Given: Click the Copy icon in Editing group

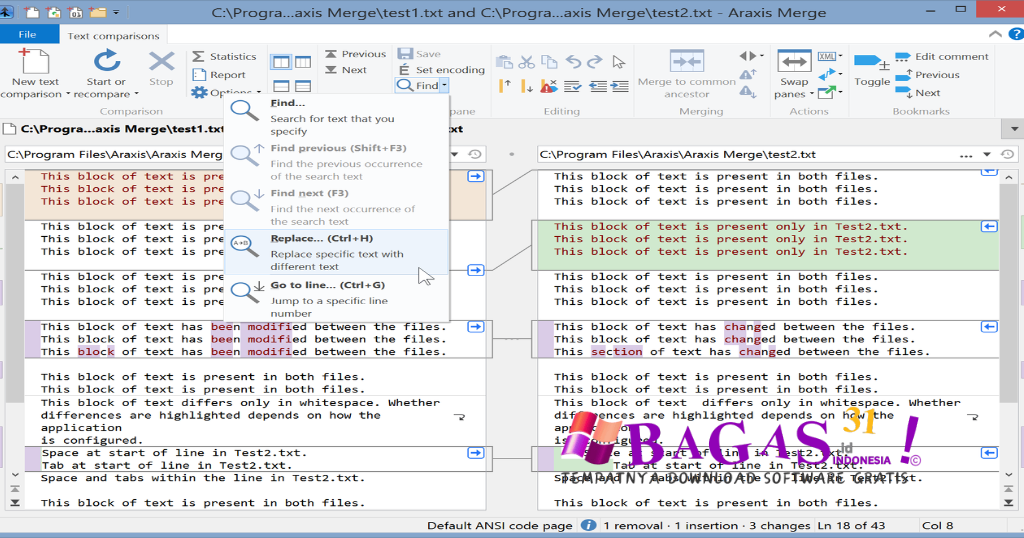Looking at the screenshot, I should pyautogui.click(x=549, y=62).
